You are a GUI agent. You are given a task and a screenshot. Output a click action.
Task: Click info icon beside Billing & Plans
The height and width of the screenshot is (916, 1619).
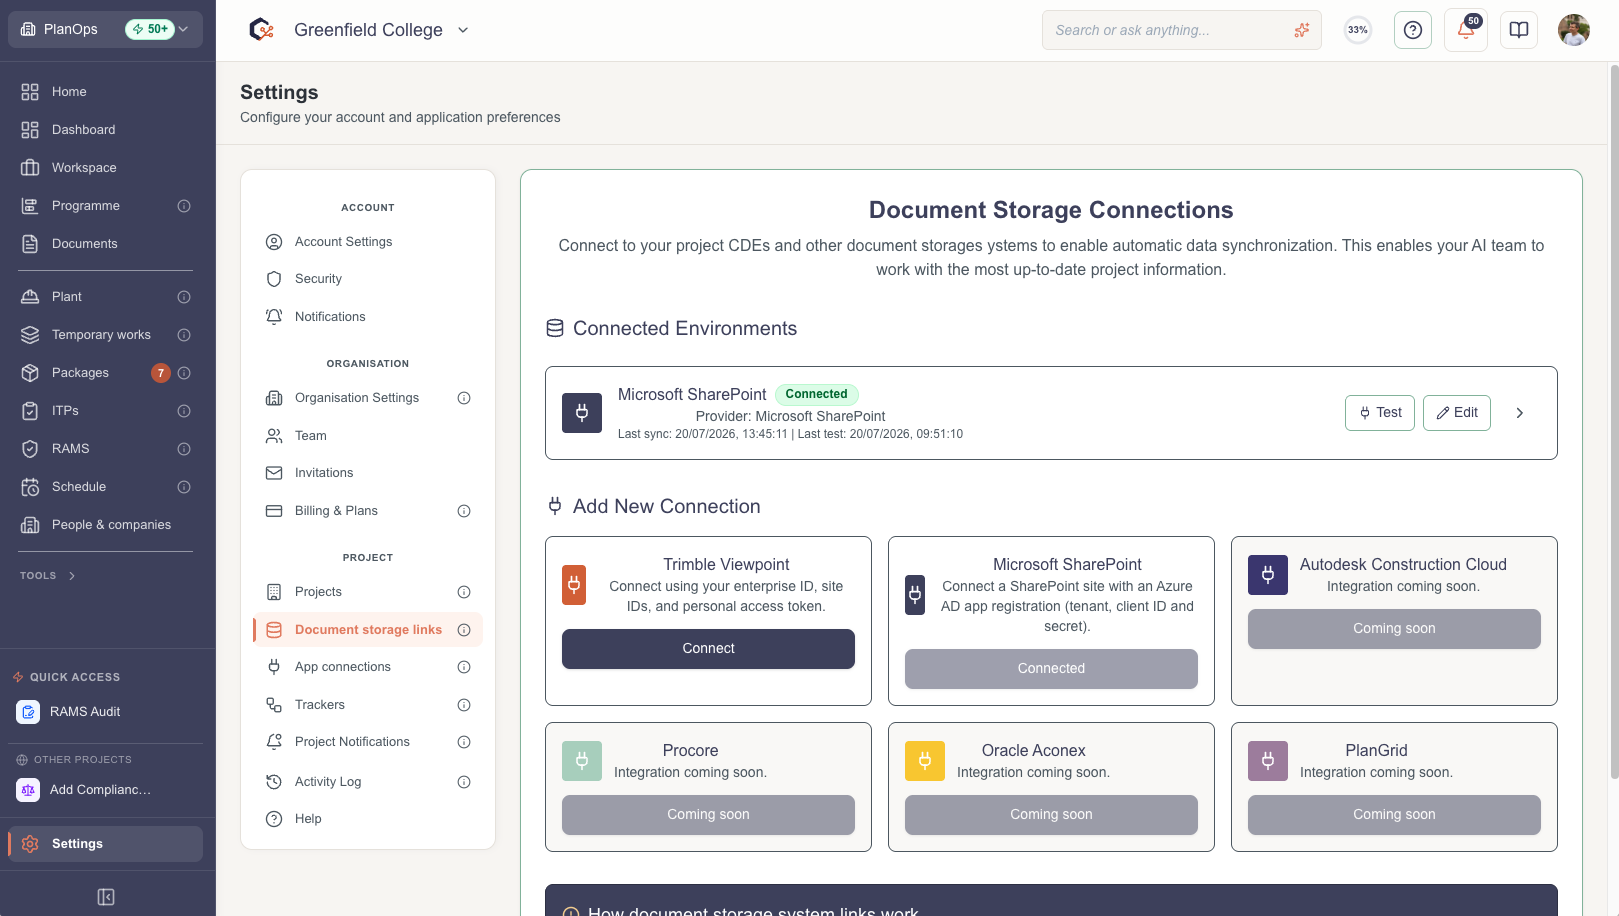point(464,511)
